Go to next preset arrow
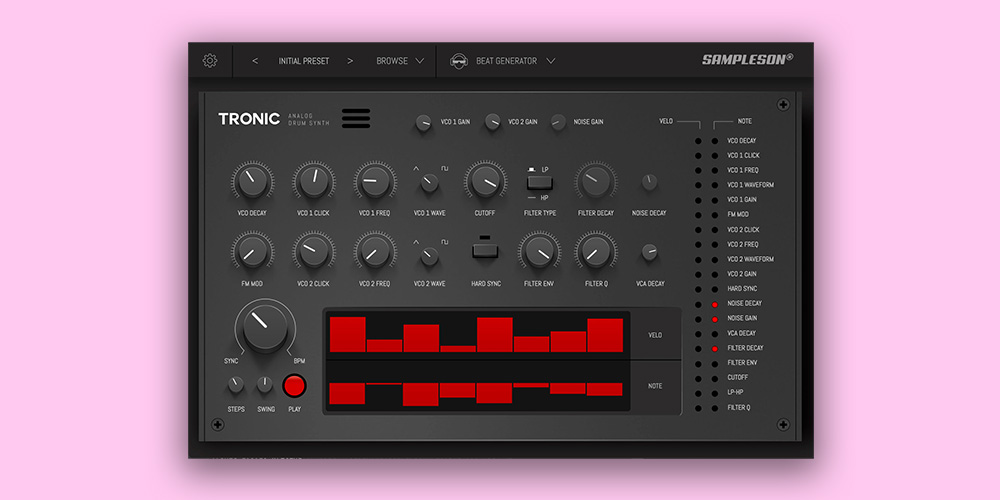 coord(349,61)
